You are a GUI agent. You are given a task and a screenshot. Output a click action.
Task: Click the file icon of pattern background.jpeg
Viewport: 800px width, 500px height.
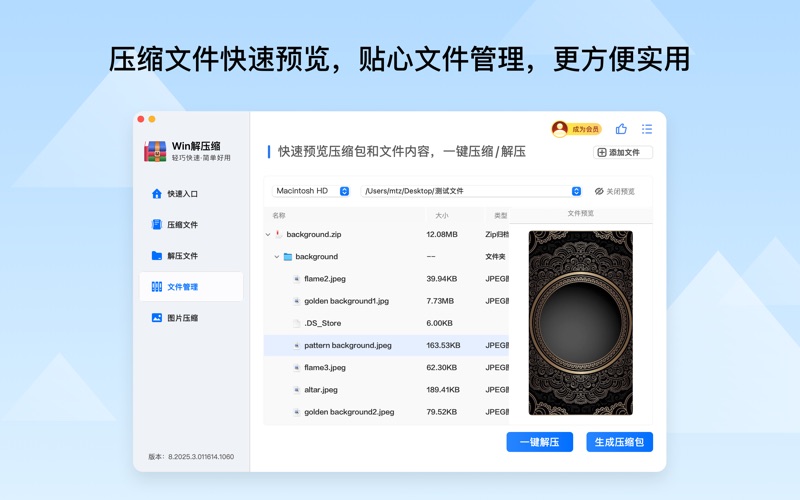tap(296, 345)
